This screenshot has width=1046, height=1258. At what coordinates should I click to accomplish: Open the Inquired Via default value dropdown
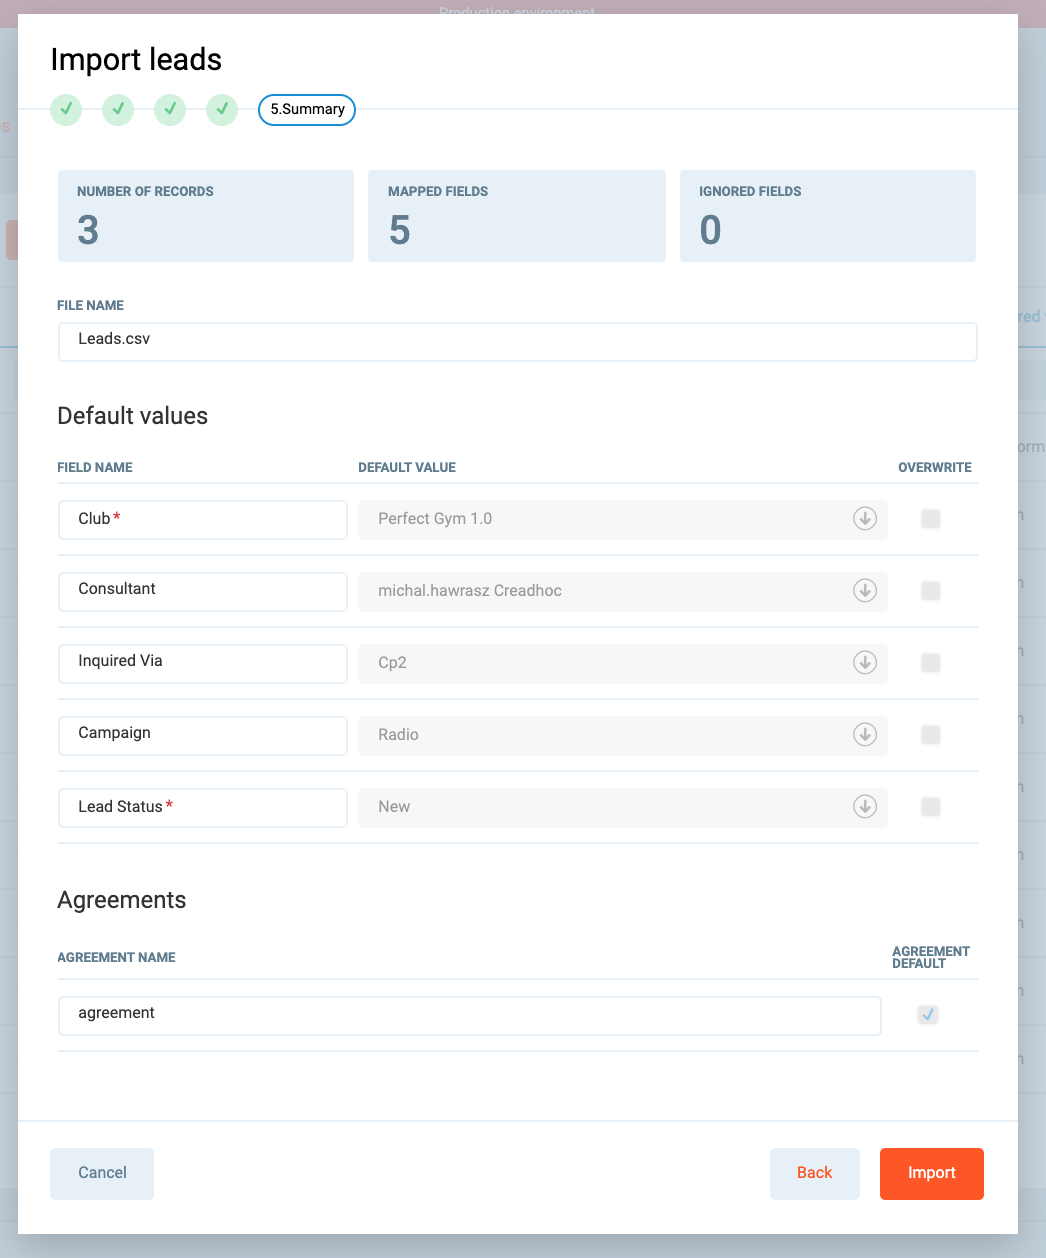(620, 663)
